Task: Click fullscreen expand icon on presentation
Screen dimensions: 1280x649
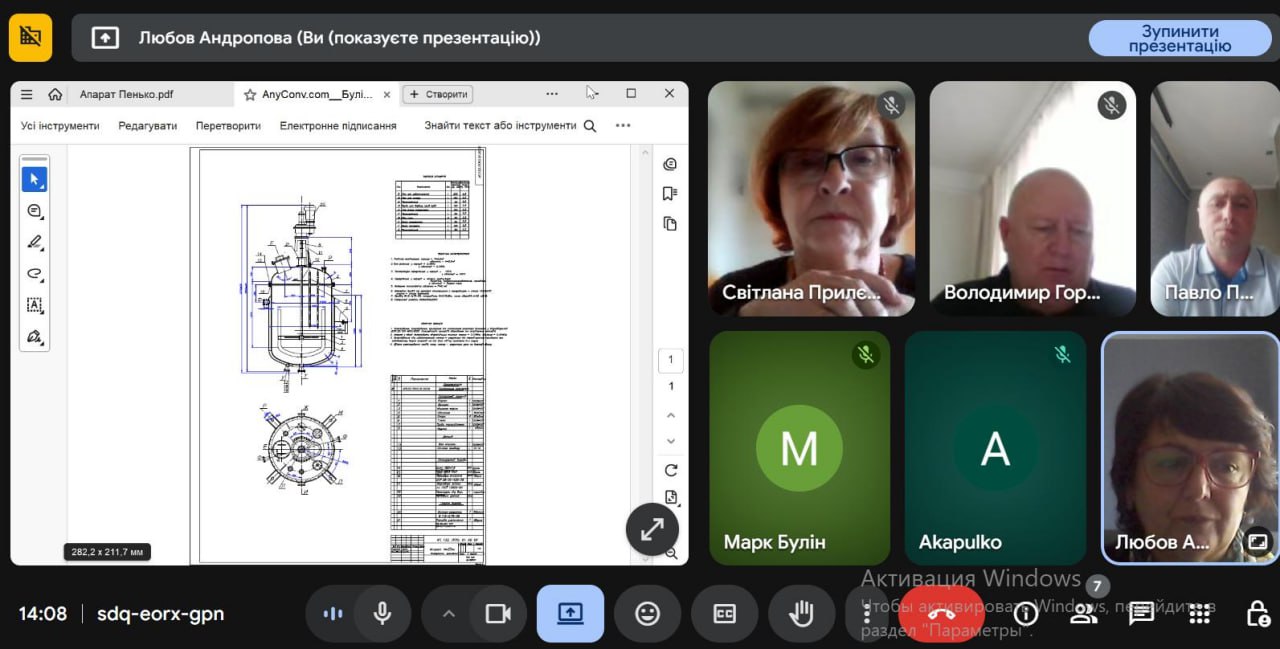Action: [x=652, y=529]
